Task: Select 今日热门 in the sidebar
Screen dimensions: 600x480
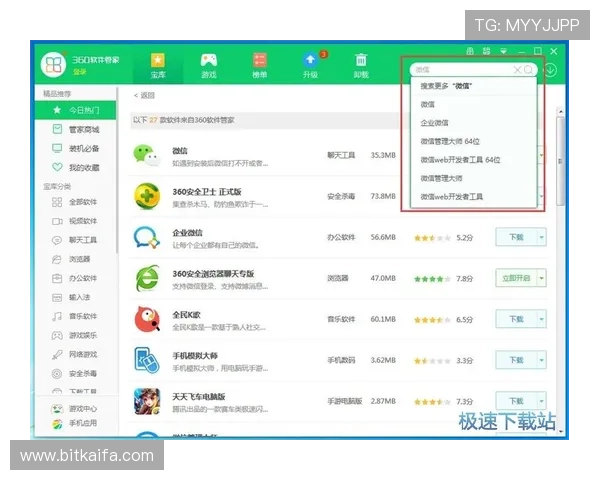Action: pos(75,110)
